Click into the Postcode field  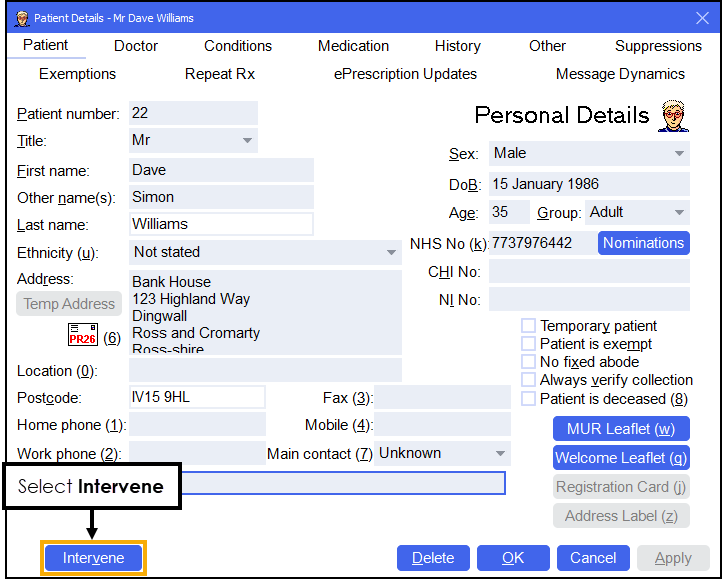pyautogui.click(x=197, y=397)
